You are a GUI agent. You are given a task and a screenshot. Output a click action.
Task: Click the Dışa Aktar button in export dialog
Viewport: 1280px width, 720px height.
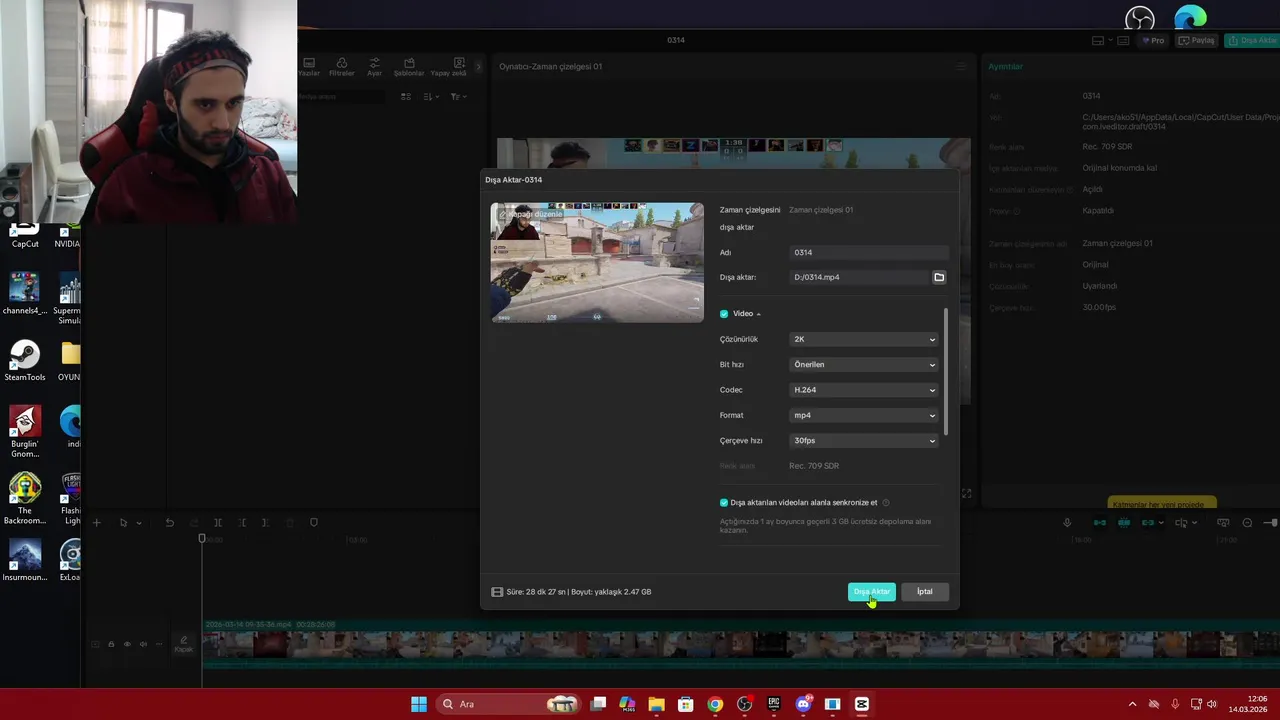[872, 592]
